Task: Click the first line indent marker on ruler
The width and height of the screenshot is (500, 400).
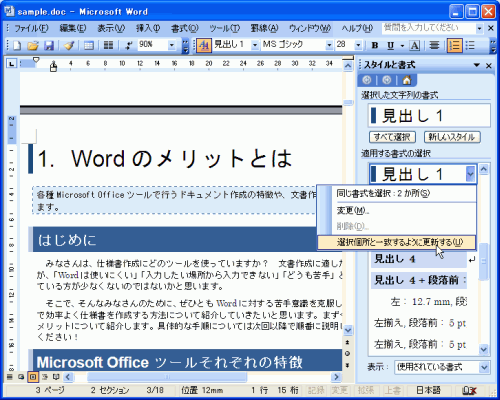Action: [36, 60]
